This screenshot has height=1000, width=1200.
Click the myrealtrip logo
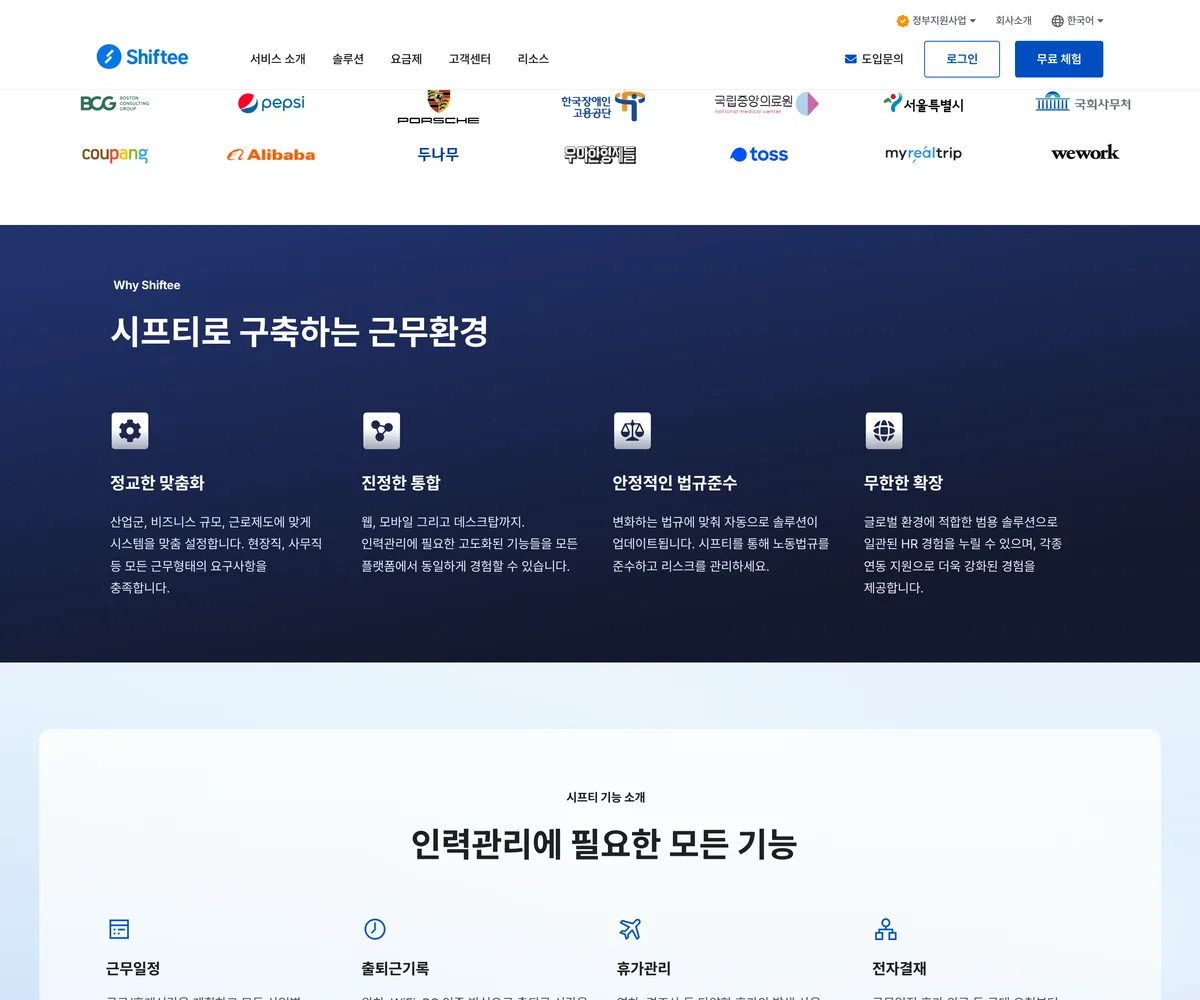coord(923,154)
